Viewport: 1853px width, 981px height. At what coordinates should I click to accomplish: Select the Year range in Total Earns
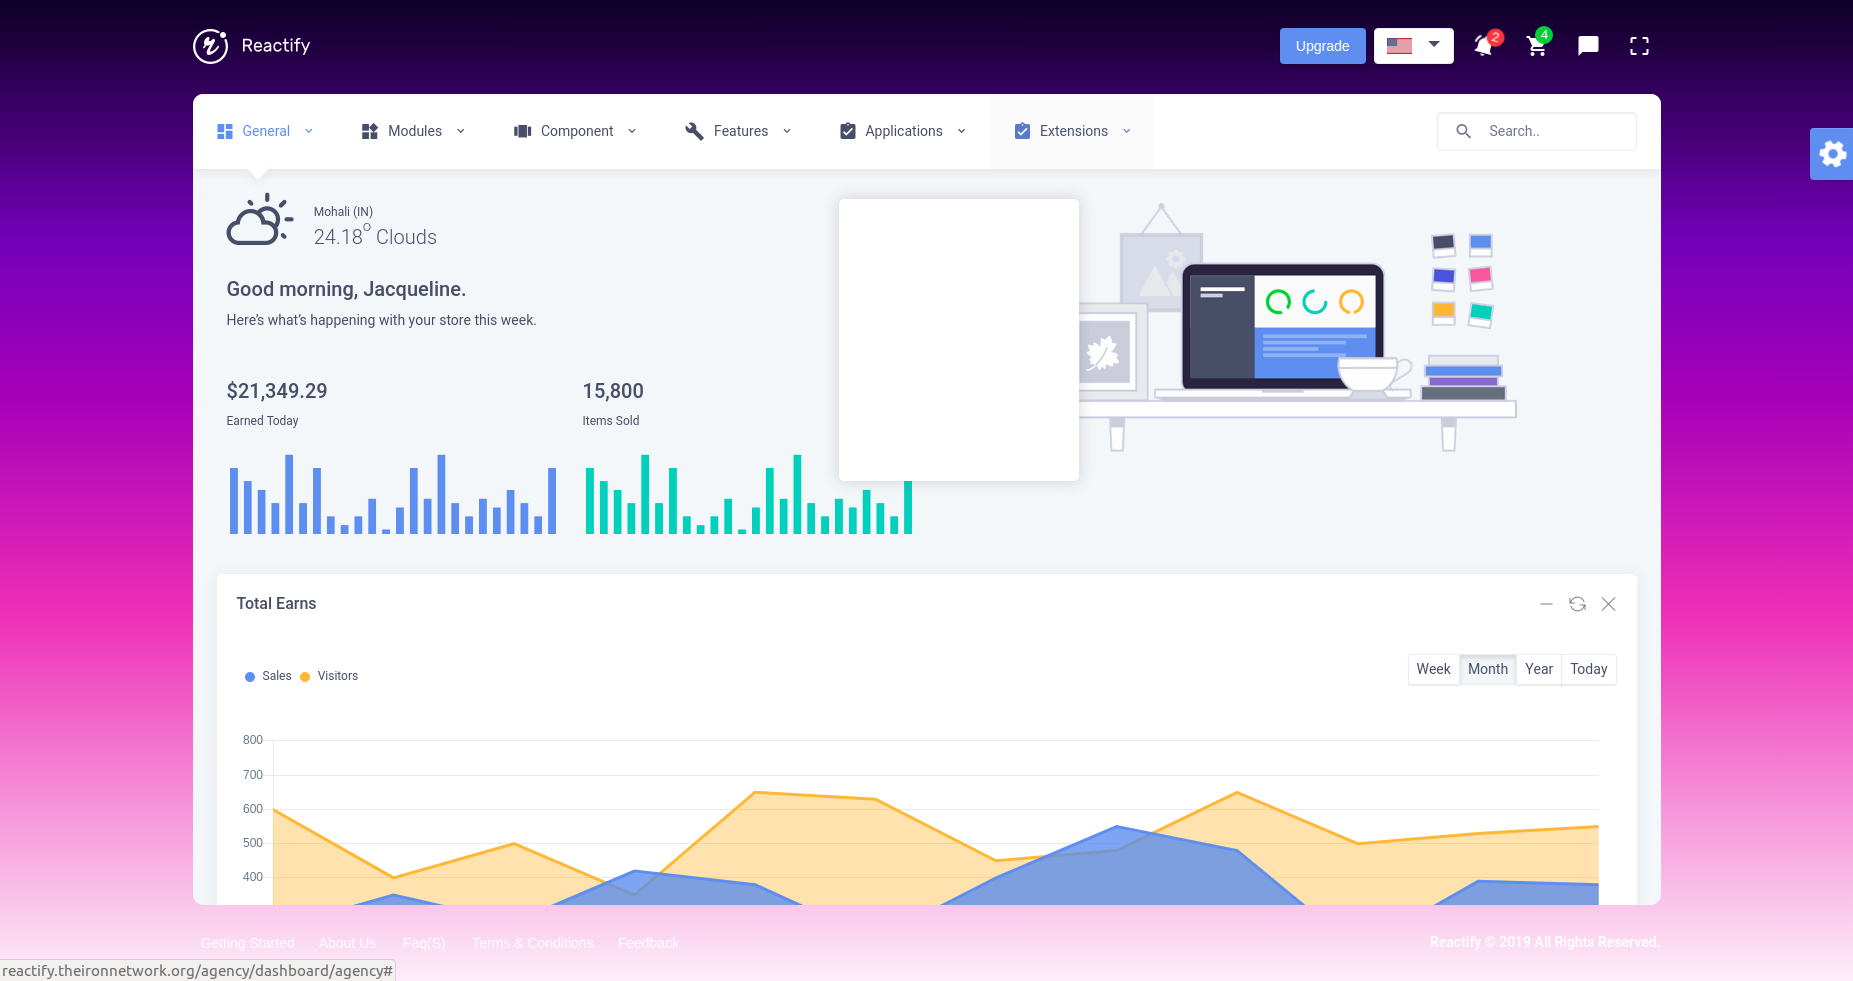1539,669
